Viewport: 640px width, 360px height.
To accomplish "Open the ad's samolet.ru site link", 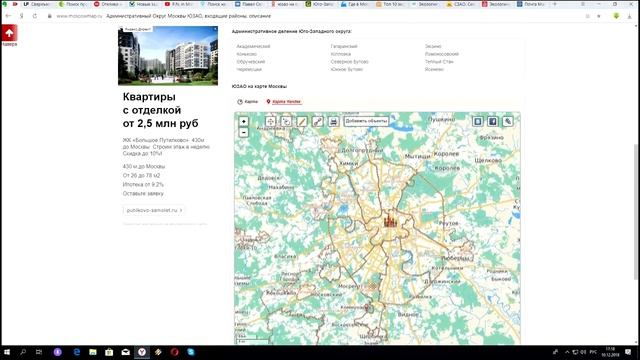I will (154, 210).
